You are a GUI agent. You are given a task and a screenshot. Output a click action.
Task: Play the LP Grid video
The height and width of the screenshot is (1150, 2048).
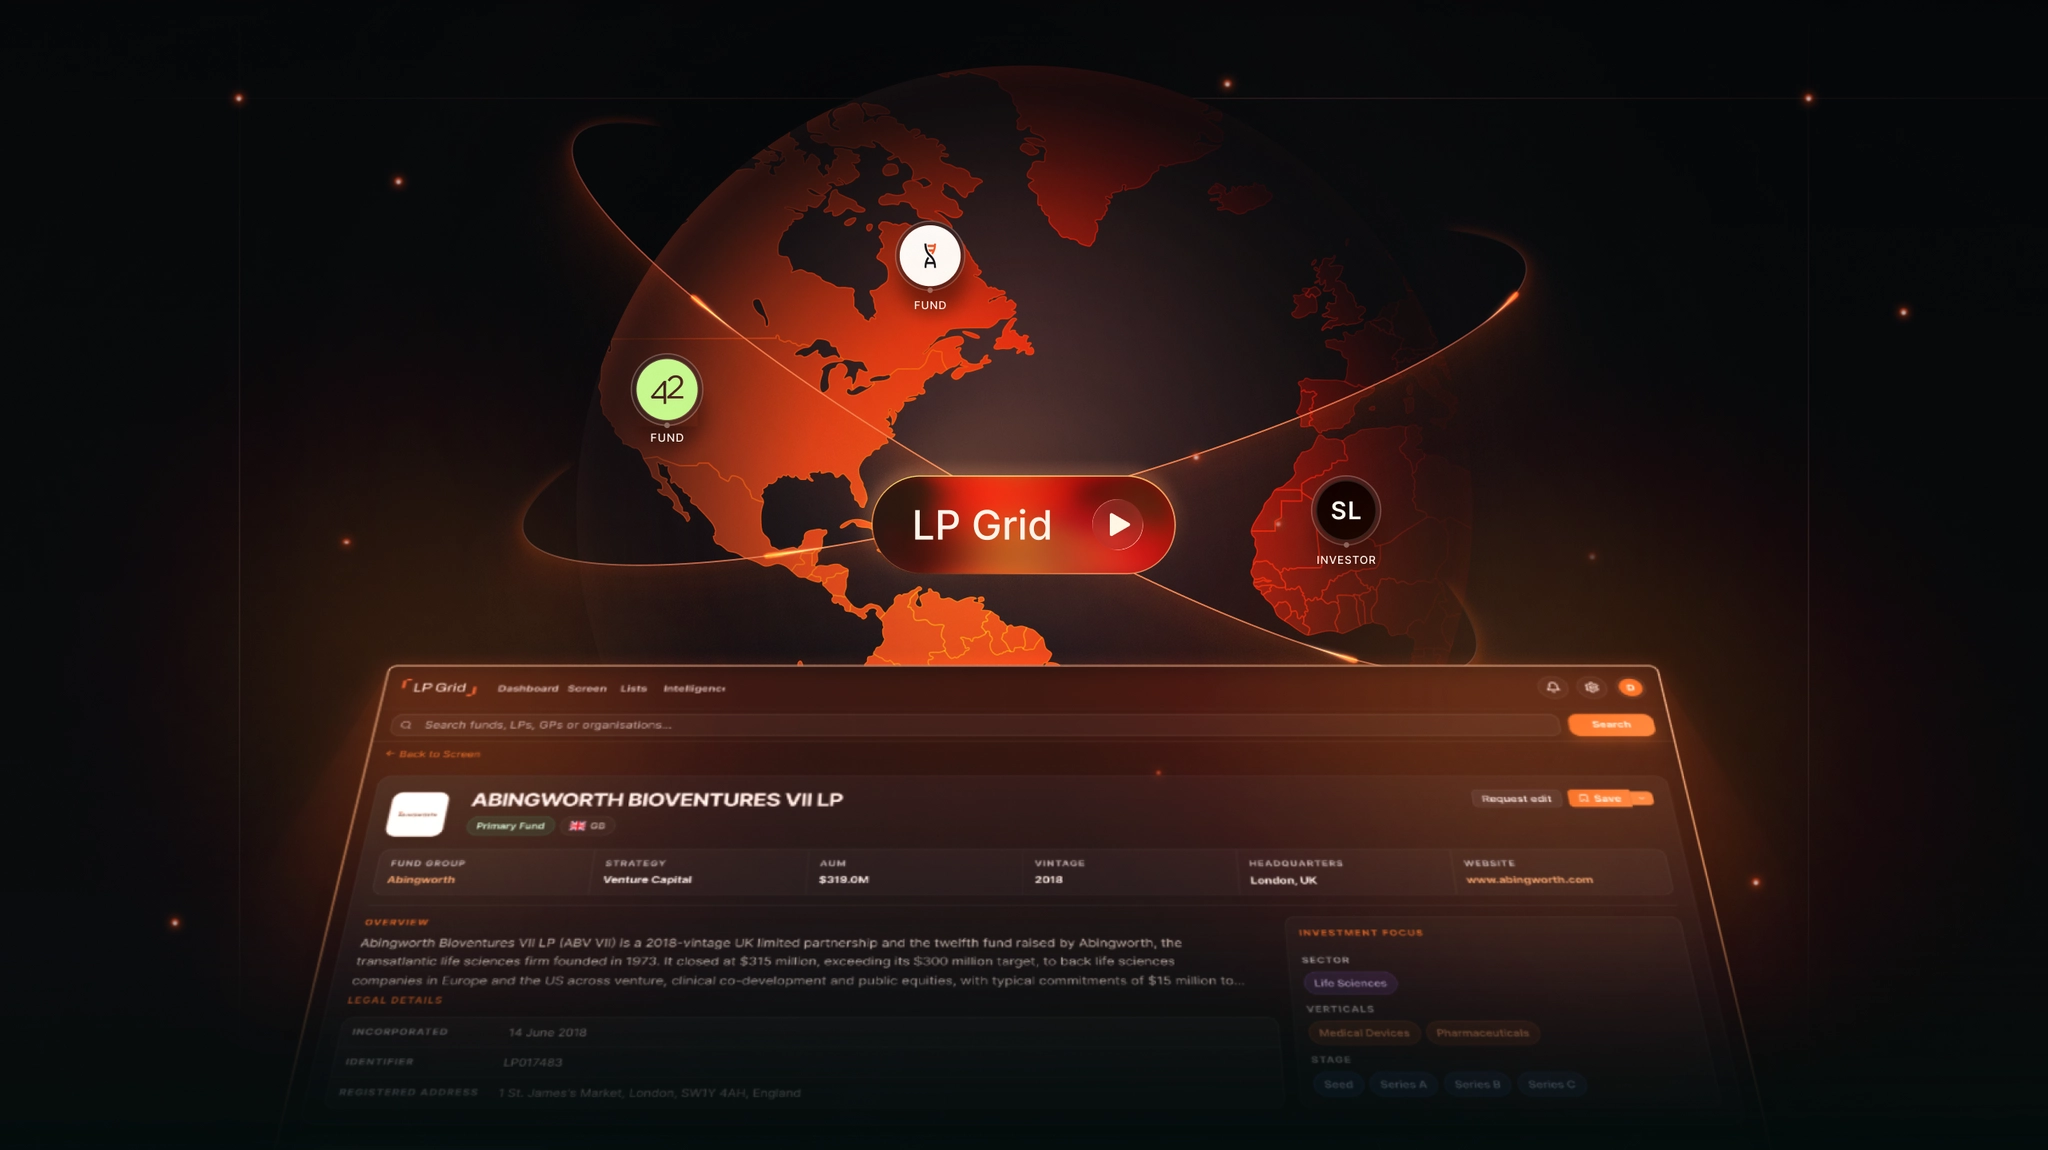point(1118,525)
